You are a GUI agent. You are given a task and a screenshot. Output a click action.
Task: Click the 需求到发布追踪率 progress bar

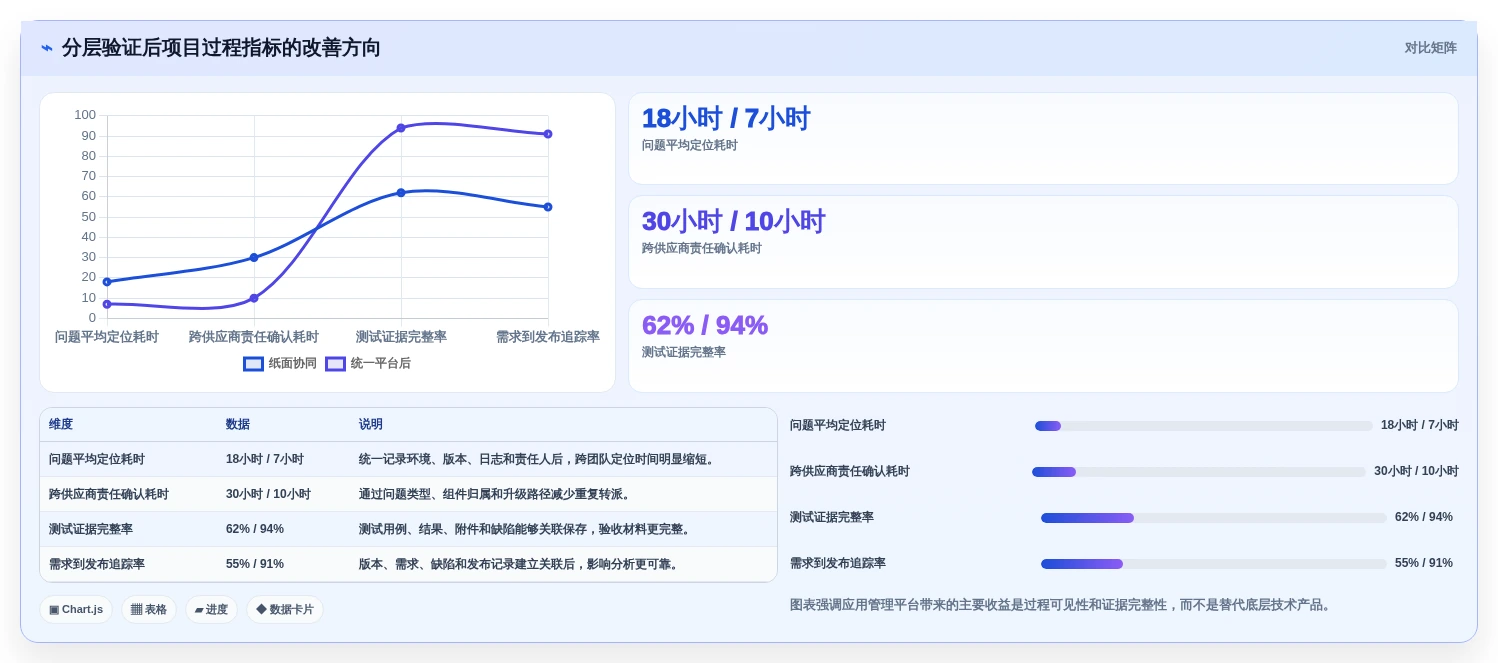pyautogui.click(x=1214, y=564)
